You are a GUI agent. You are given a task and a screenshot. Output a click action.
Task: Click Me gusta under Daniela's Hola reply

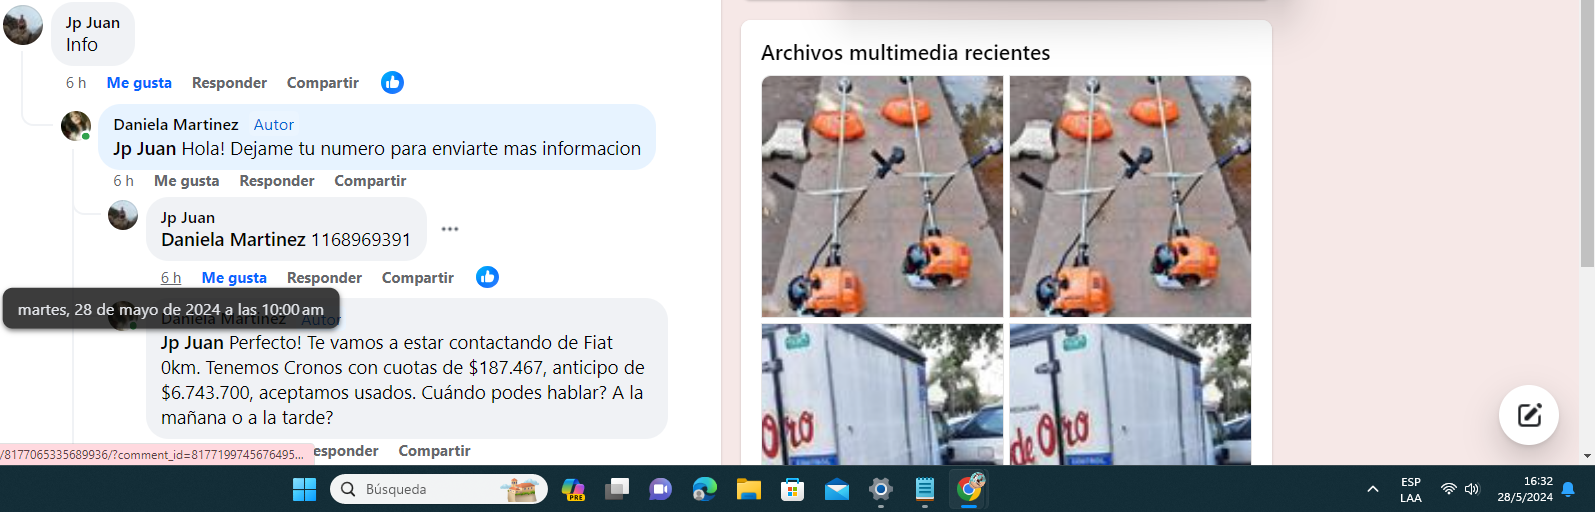pyautogui.click(x=187, y=181)
